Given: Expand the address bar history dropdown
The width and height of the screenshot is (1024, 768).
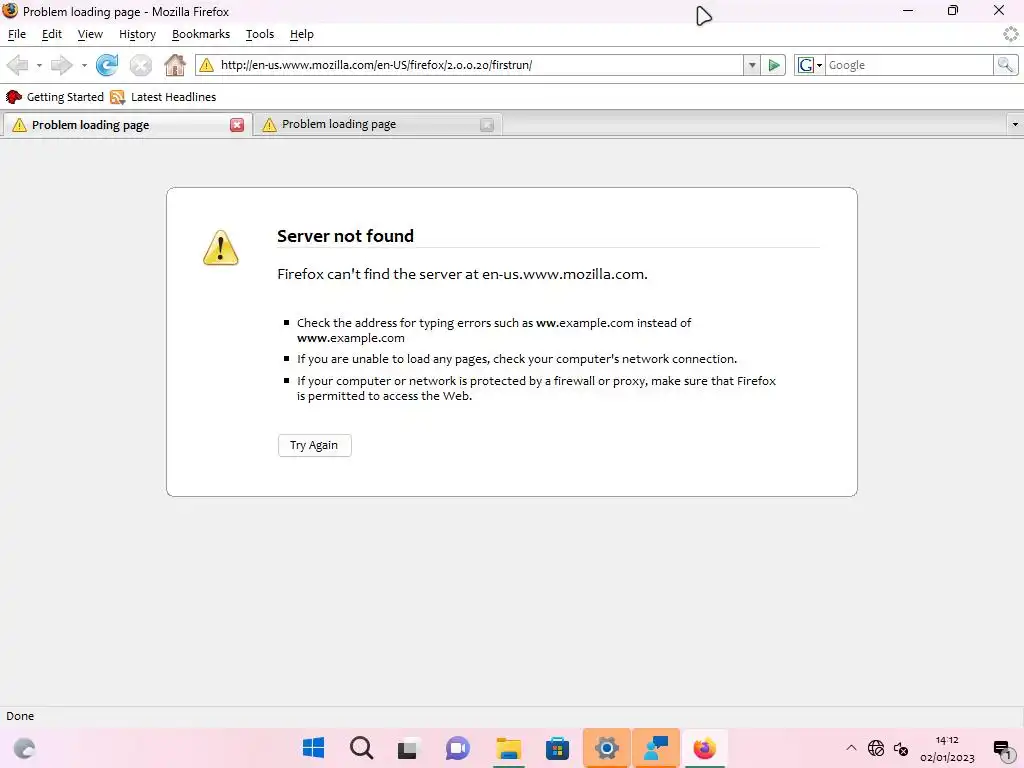Looking at the screenshot, I should (752, 65).
